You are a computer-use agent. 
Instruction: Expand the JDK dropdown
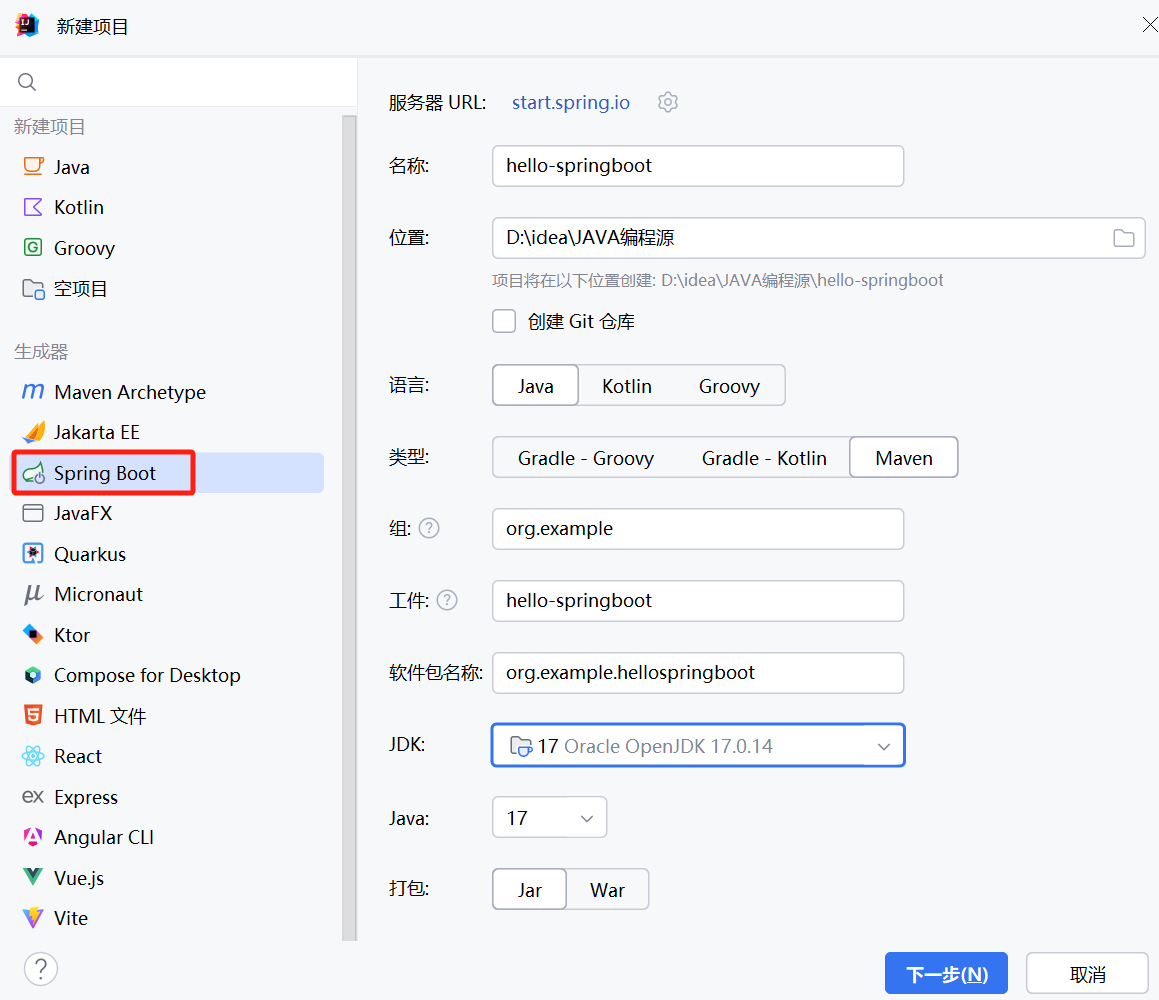point(883,746)
